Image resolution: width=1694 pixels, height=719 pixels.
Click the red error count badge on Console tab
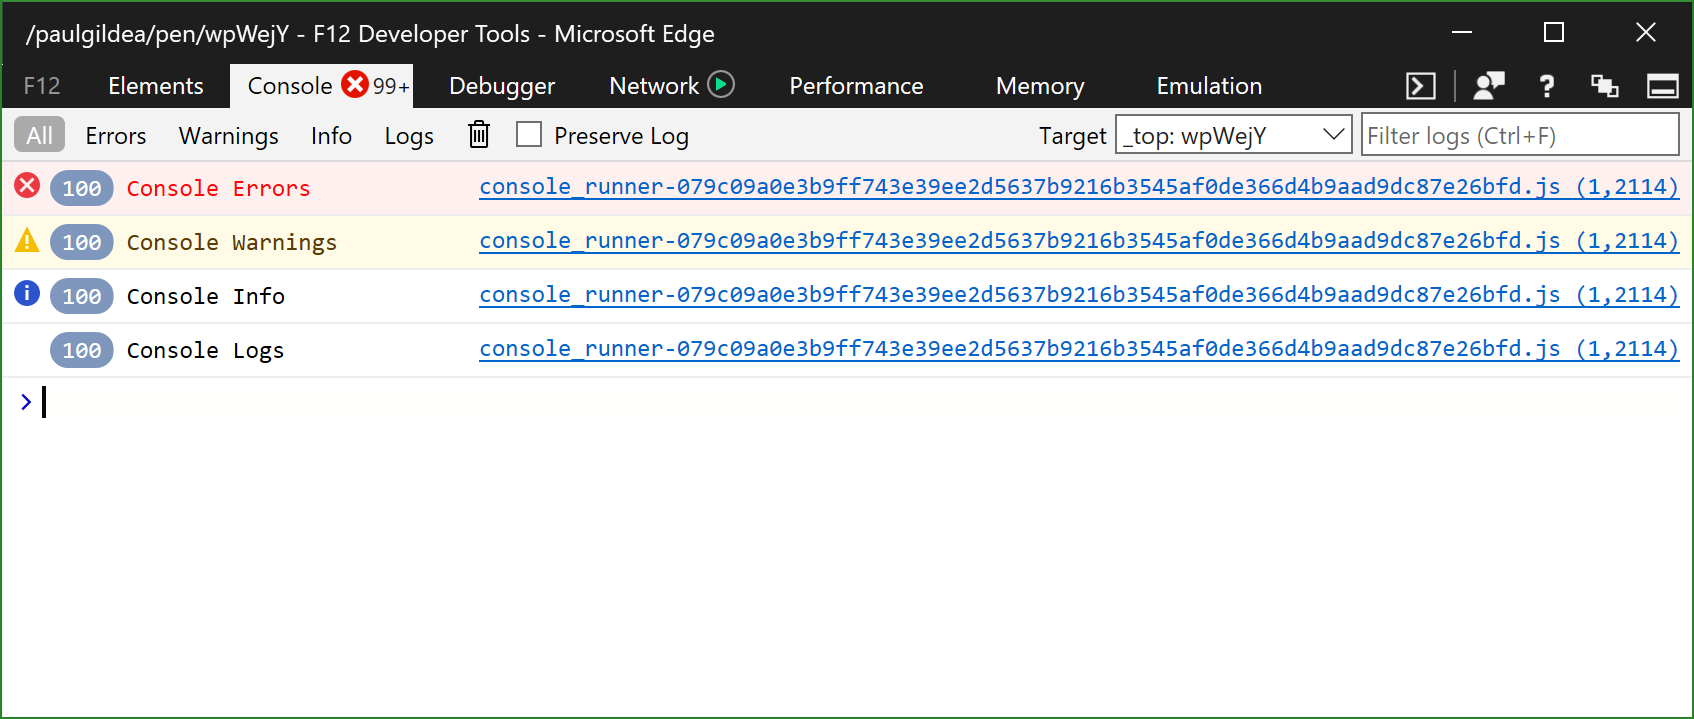355,84
